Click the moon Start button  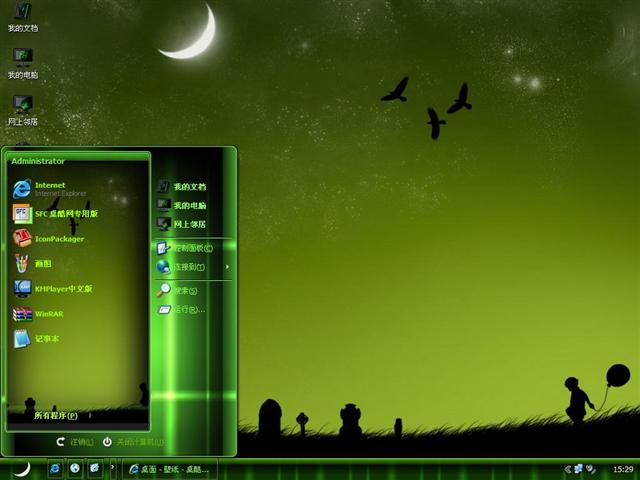tap(21, 469)
